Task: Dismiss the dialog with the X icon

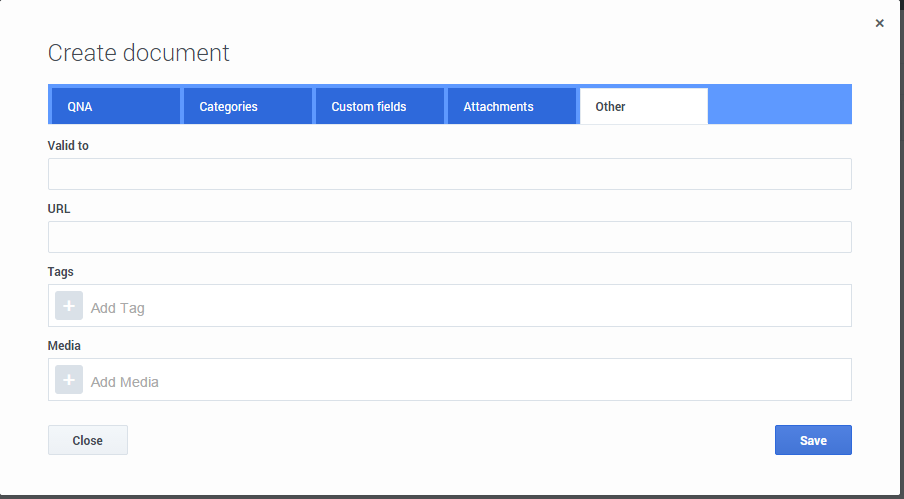Action: tap(880, 23)
